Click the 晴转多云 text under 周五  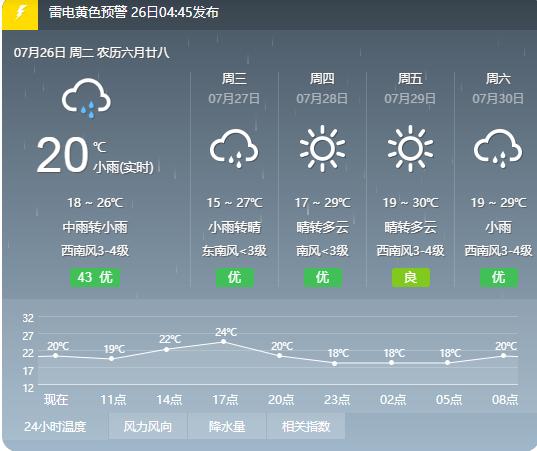(410, 227)
